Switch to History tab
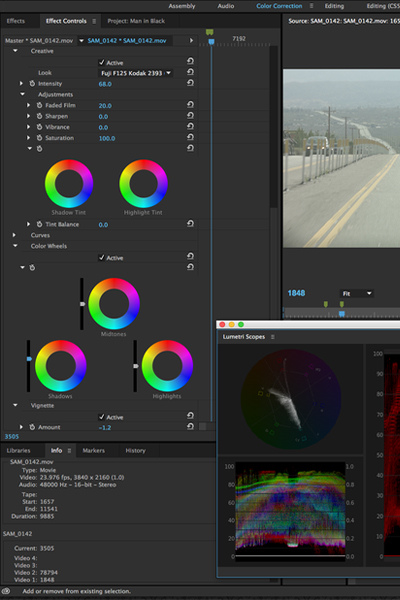The height and width of the screenshot is (600, 400). point(136,451)
